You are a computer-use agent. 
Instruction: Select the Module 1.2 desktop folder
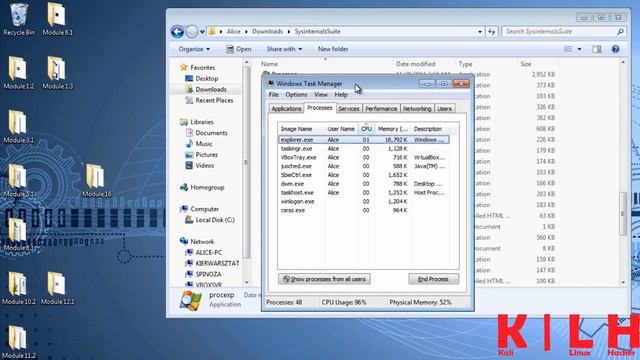[x=19, y=73]
